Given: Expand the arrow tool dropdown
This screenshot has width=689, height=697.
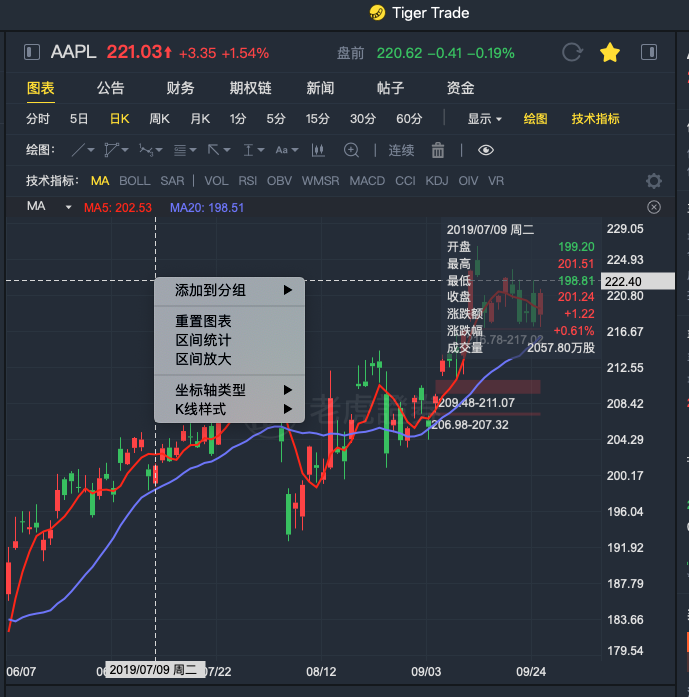Looking at the screenshot, I should pyautogui.click(x=227, y=150).
